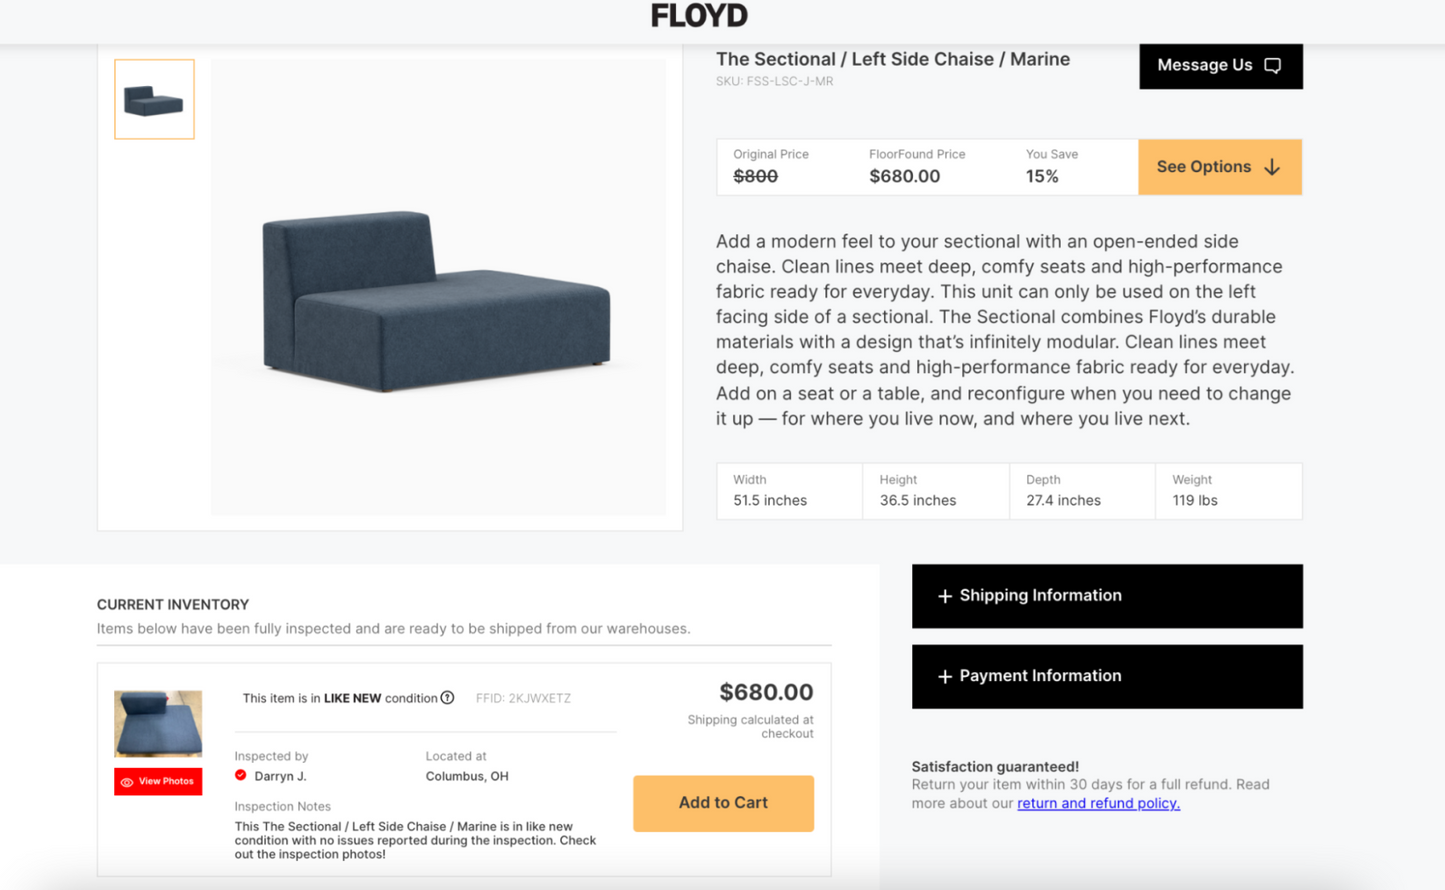The width and height of the screenshot is (1445, 890).
Task: Click the chat bubble icon in Message Us
Action: click(1272, 65)
